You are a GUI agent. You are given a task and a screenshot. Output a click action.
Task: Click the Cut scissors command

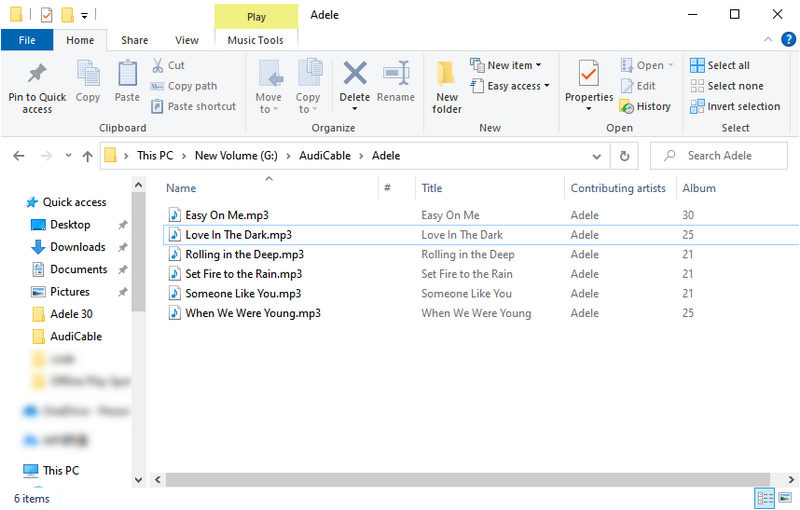[168, 65]
